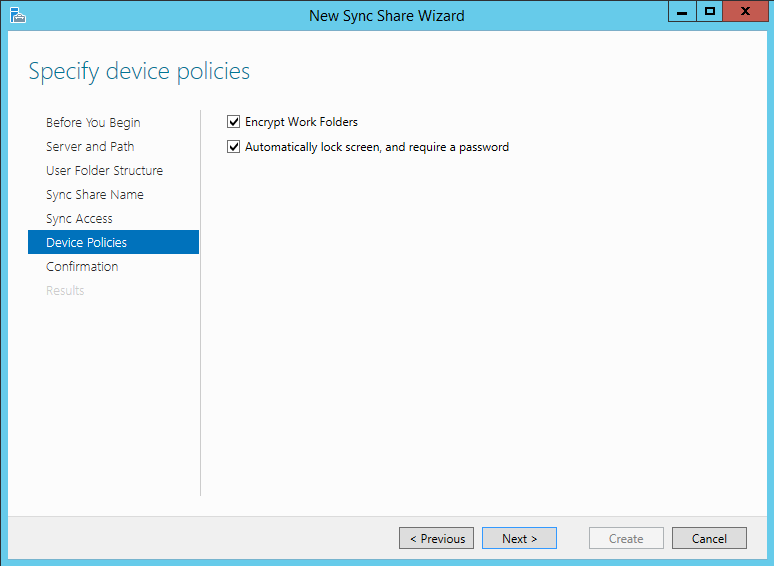This screenshot has width=774, height=566.
Task: Close the wizard with the red X
Action: point(745,11)
